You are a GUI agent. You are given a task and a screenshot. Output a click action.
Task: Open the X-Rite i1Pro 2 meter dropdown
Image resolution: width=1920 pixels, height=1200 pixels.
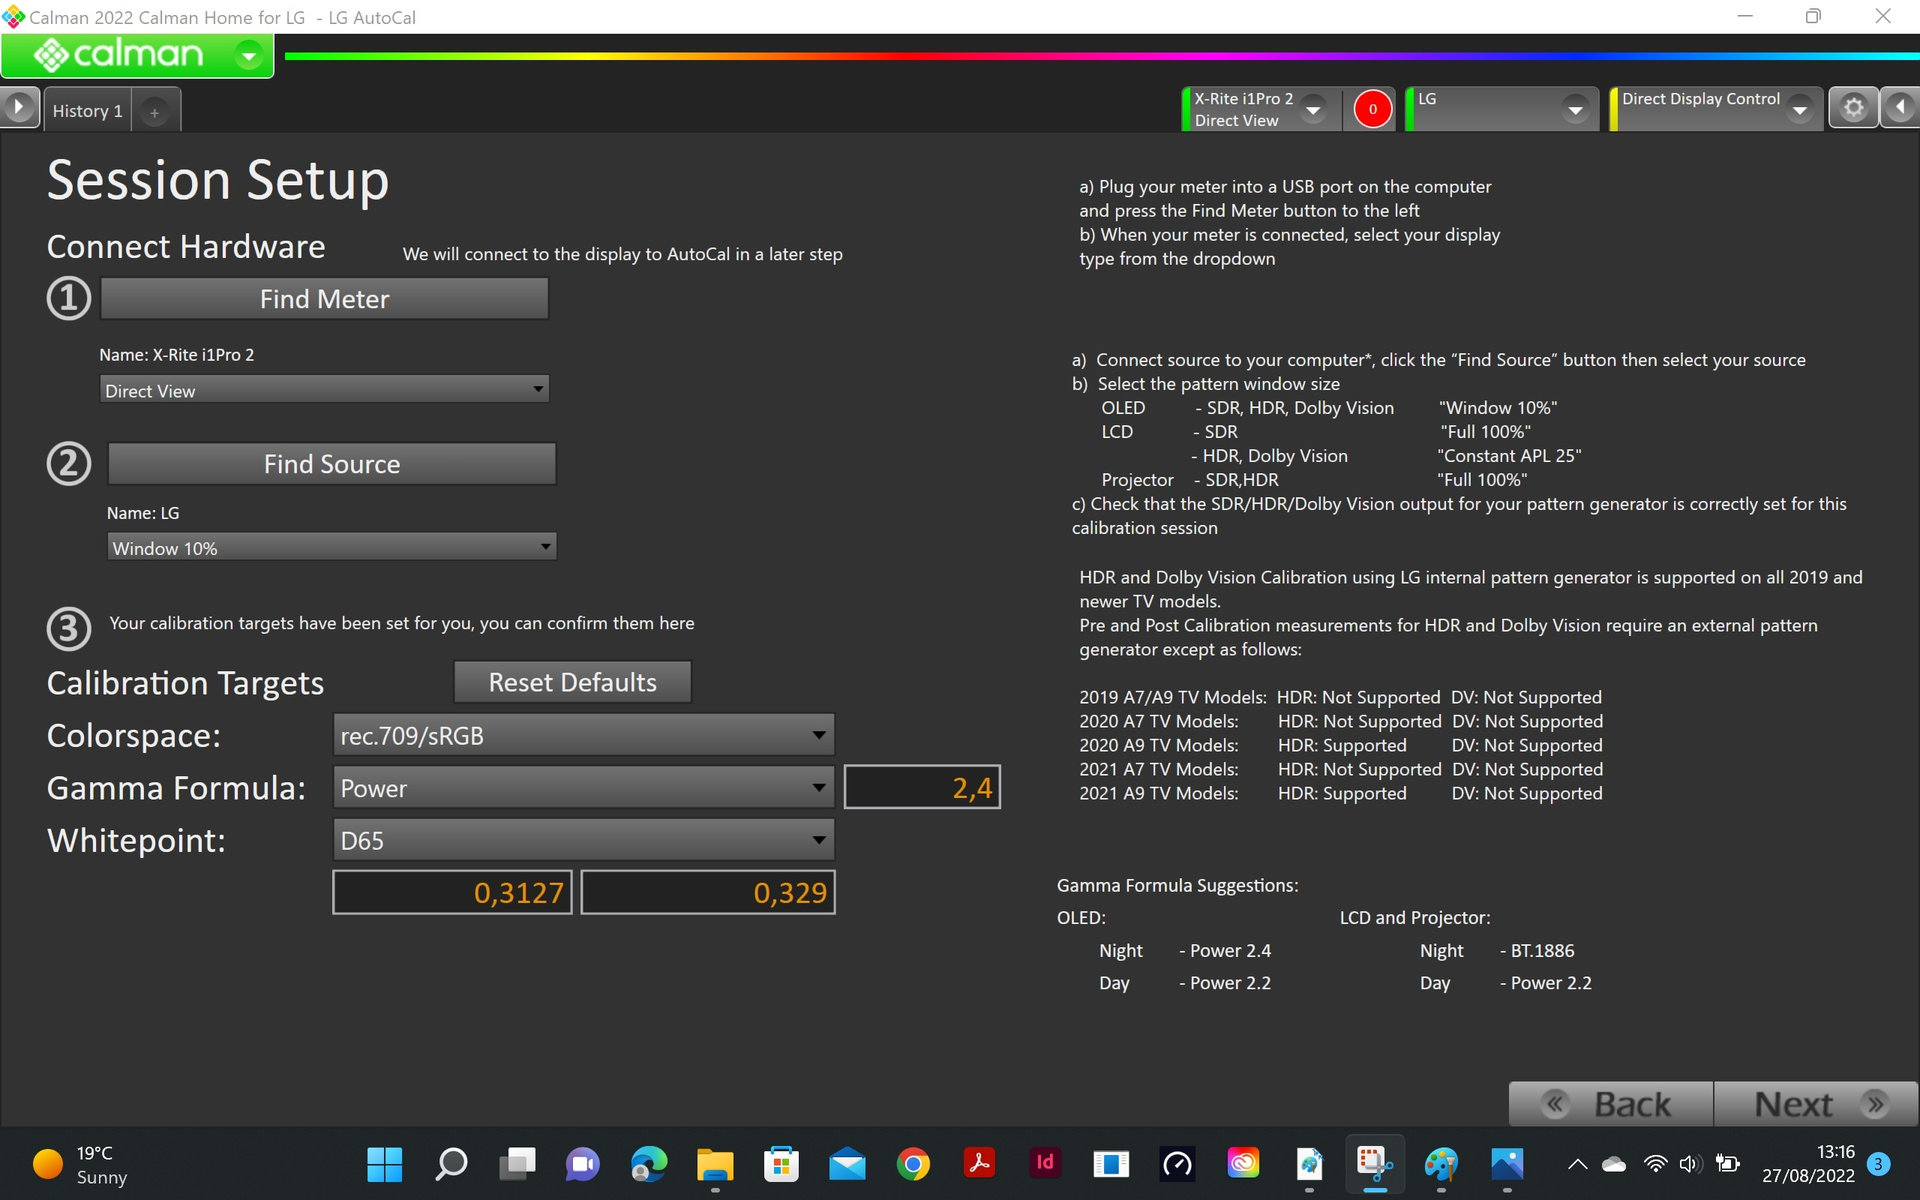pos(1314,109)
